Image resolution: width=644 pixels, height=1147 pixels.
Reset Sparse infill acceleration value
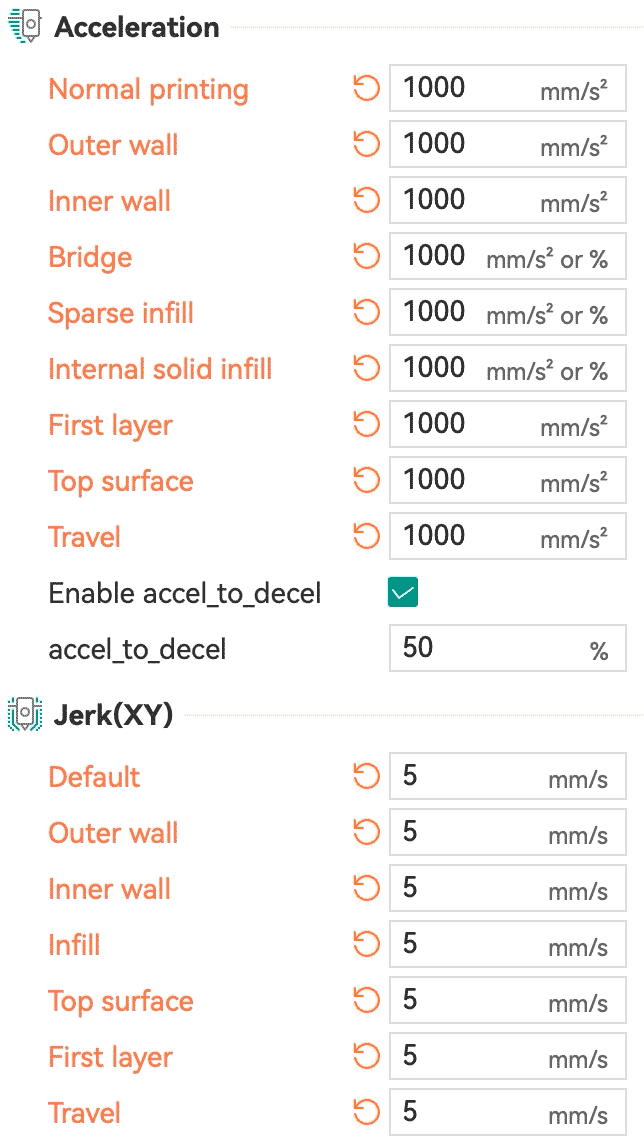[366, 312]
